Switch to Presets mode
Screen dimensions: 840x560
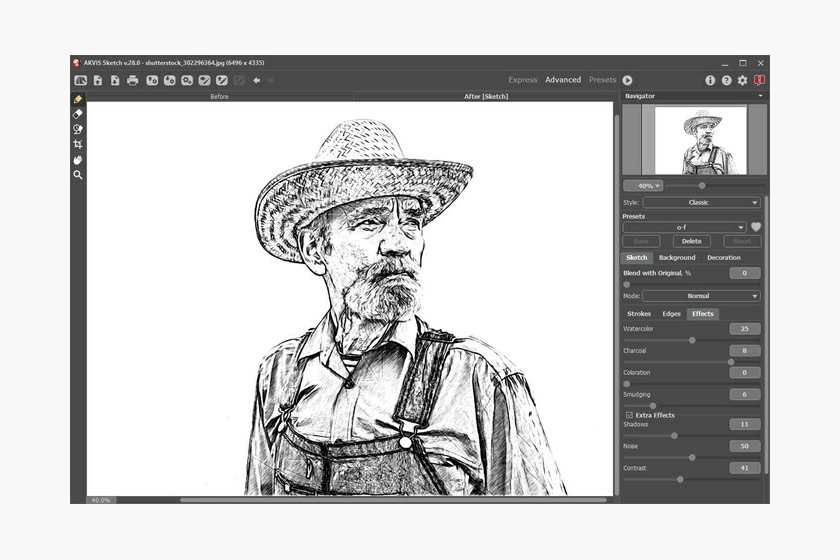(x=603, y=80)
